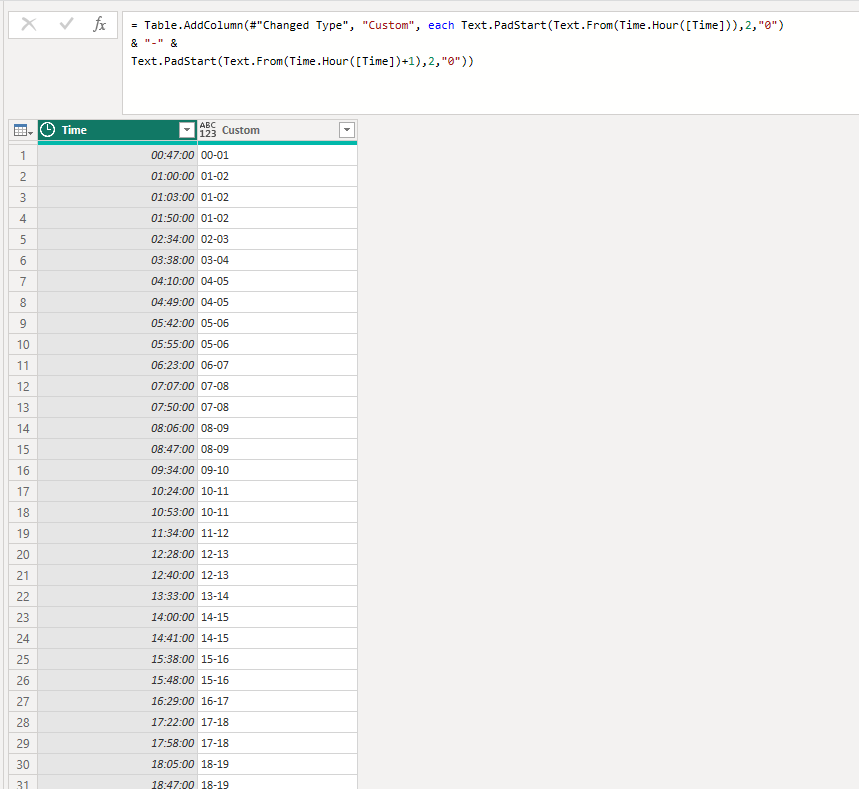The width and height of the screenshot is (859, 789).
Task: Select cell with time 17:22:00
Action: (x=117, y=722)
